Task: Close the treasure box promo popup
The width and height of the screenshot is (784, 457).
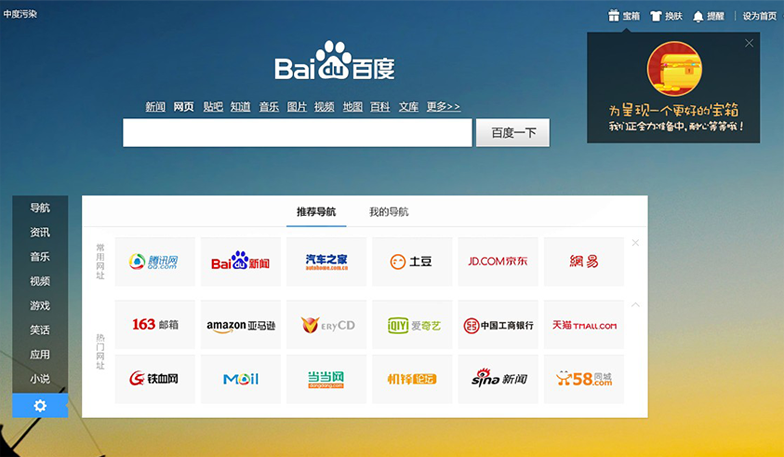Action: [x=749, y=43]
